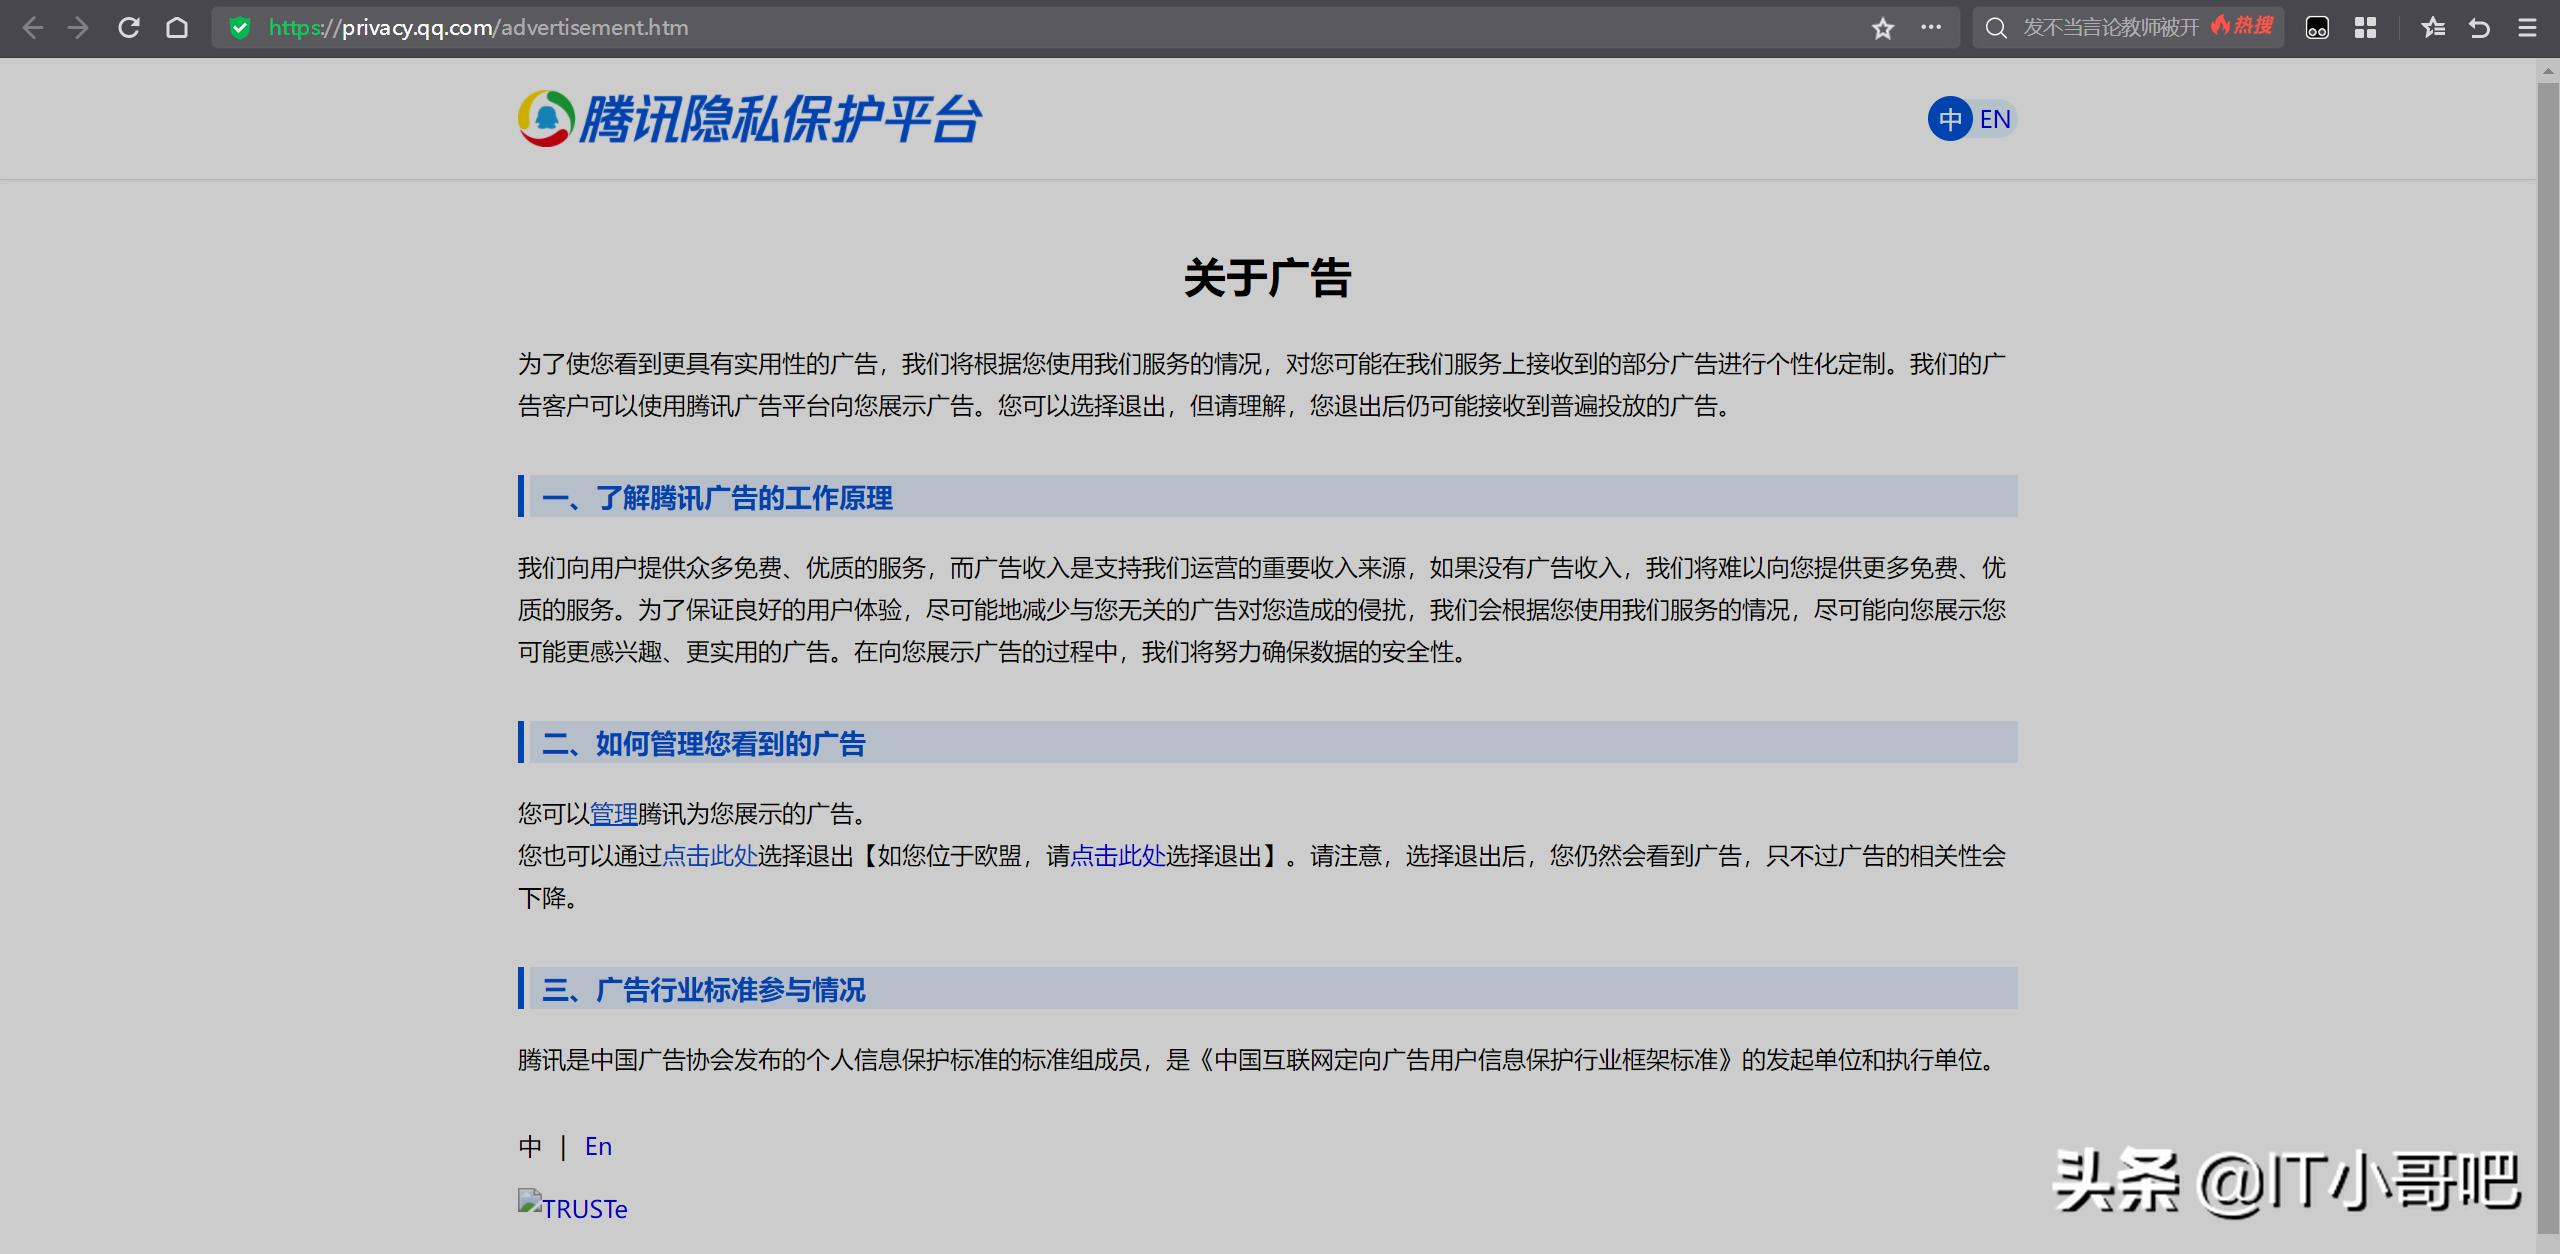Click the forward navigation arrow
The image size is (2560, 1254).
click(78, 27)
